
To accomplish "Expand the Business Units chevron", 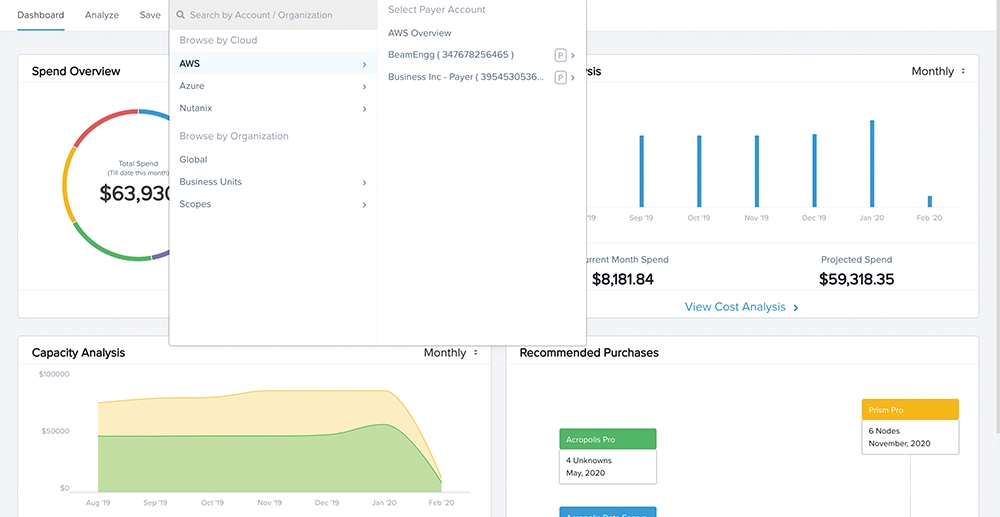I will 364,182.
